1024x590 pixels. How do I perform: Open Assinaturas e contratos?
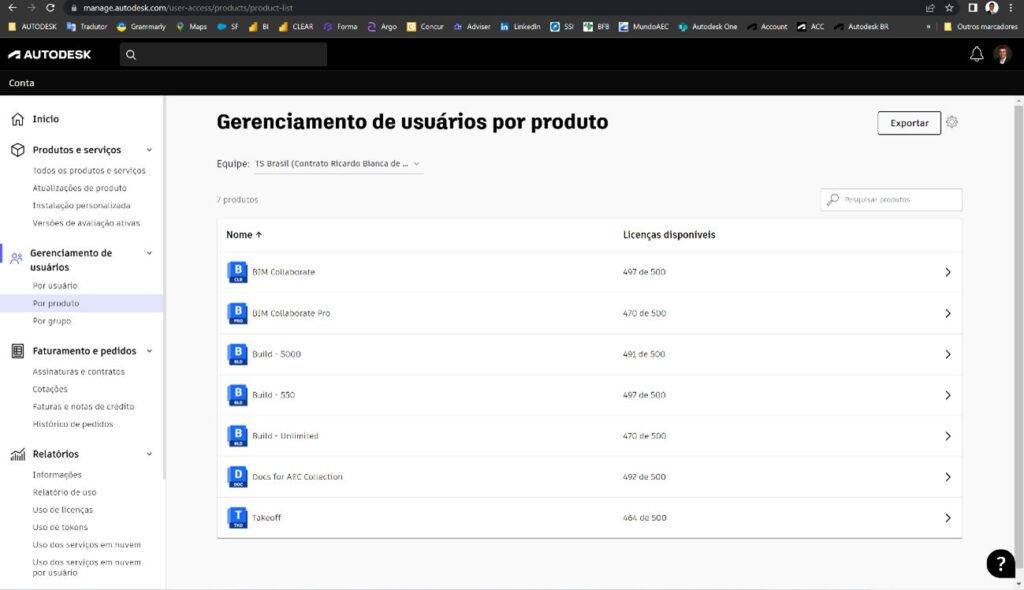pyautogui.click(x=78, y=372)
